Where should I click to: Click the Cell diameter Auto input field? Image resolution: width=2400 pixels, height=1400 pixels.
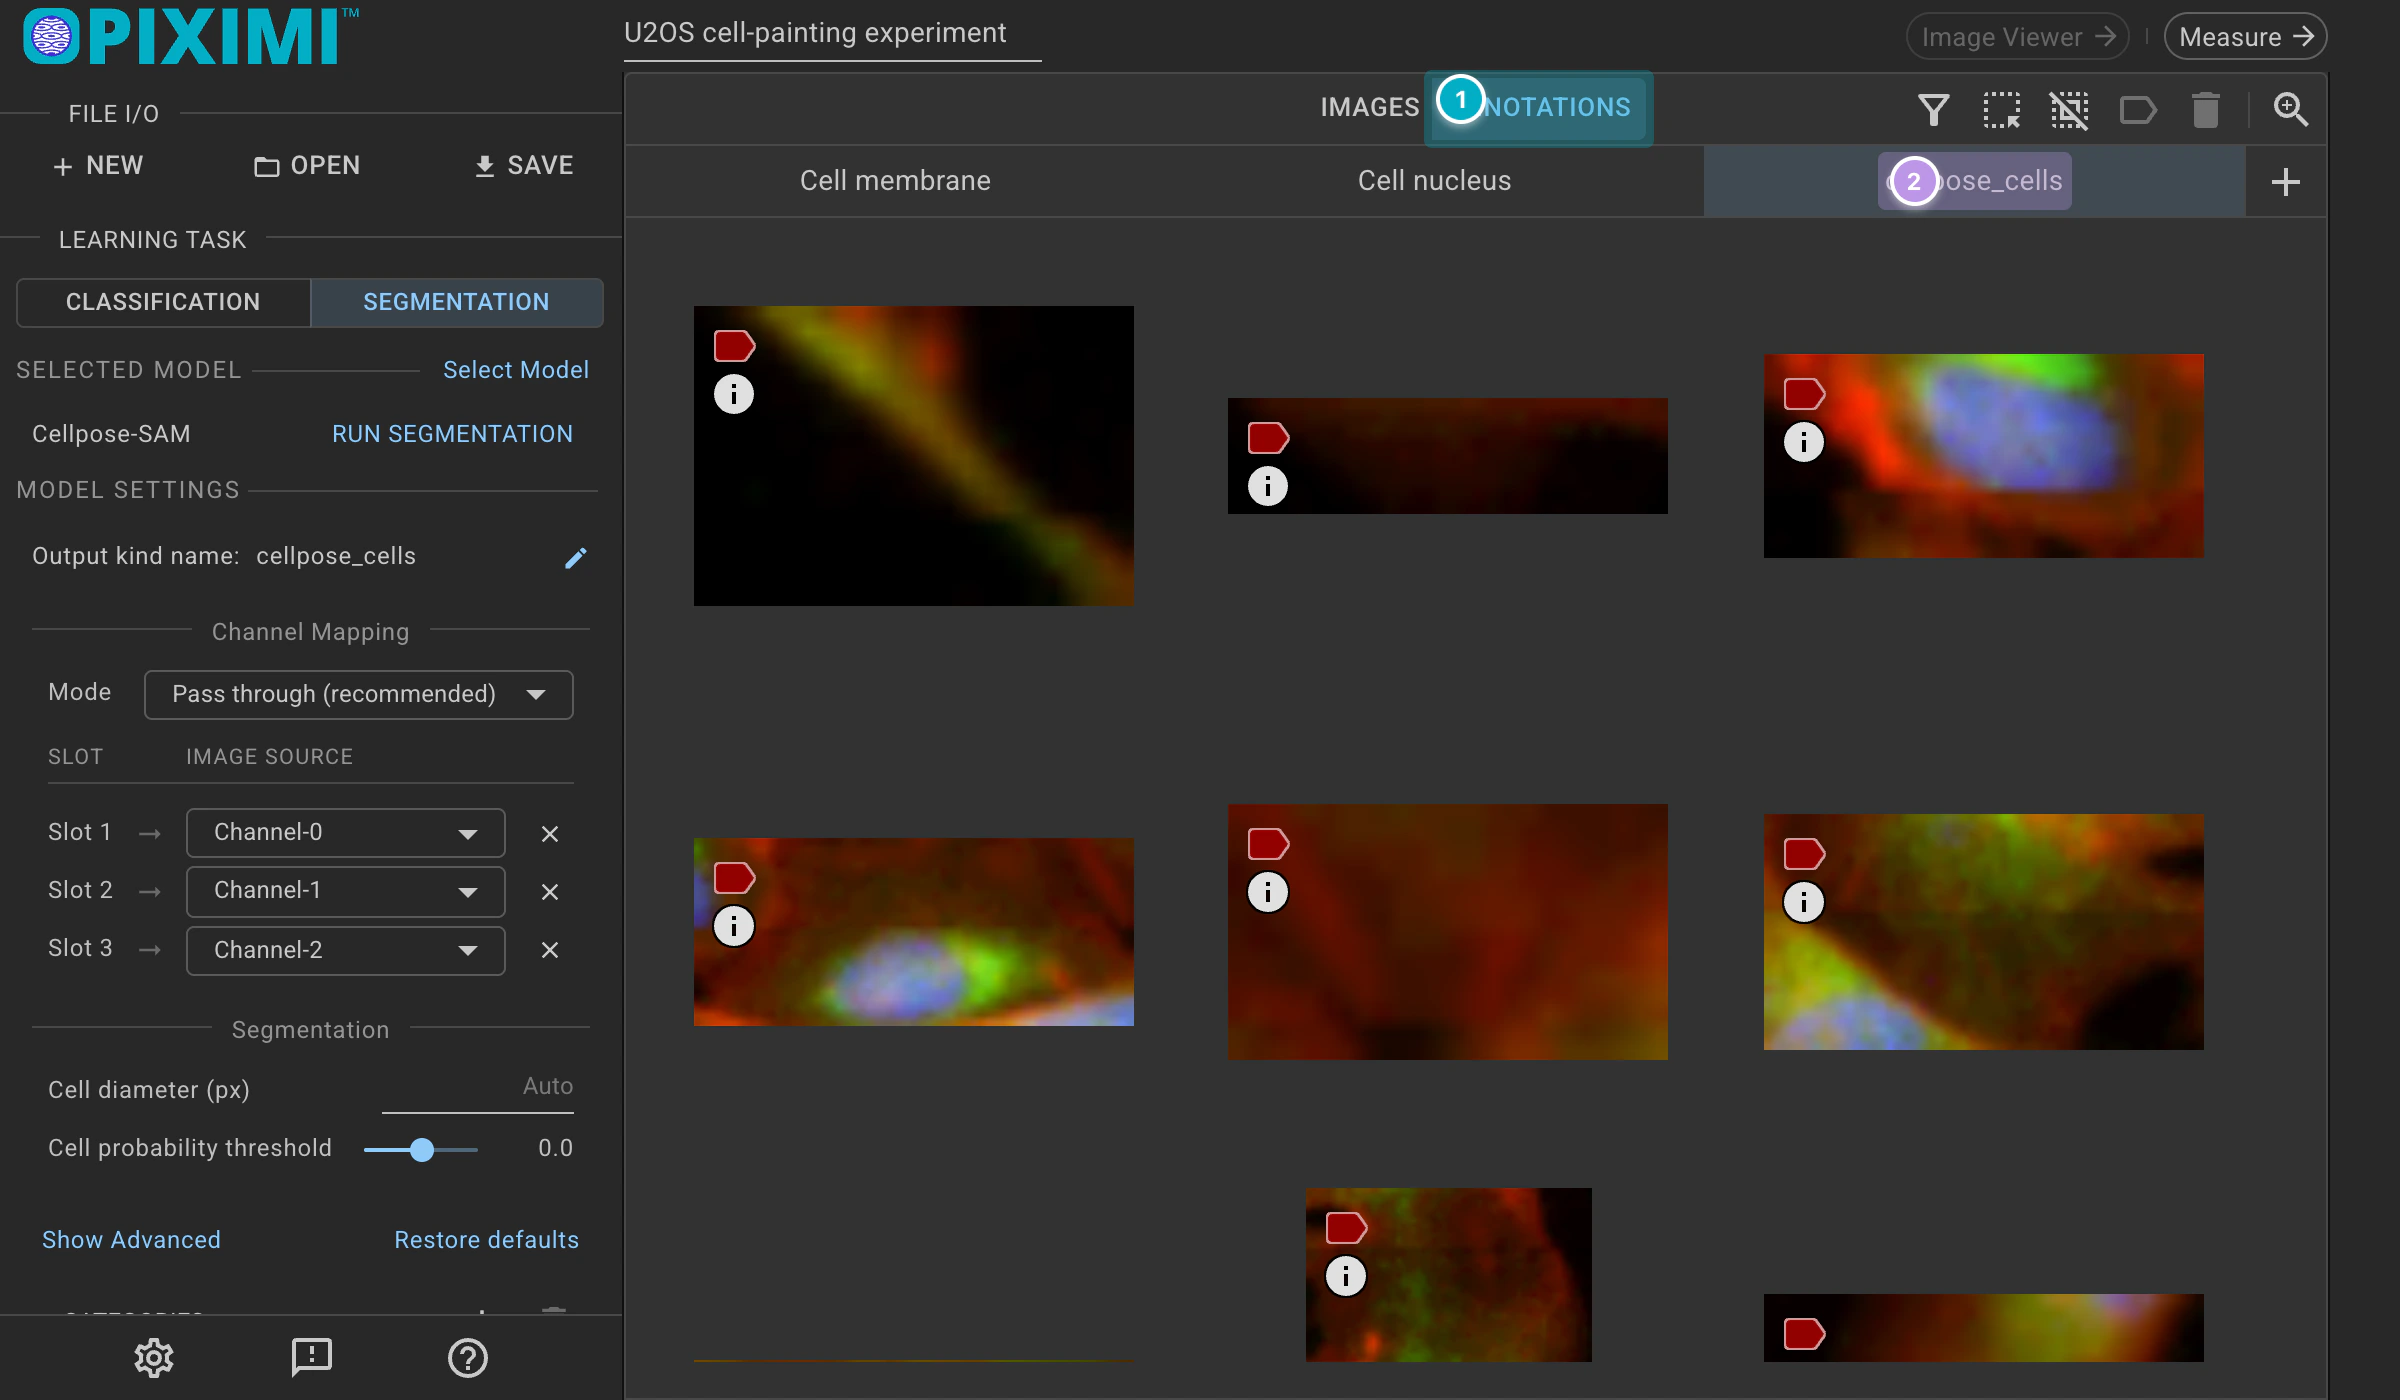click(x=477, y=1089)
